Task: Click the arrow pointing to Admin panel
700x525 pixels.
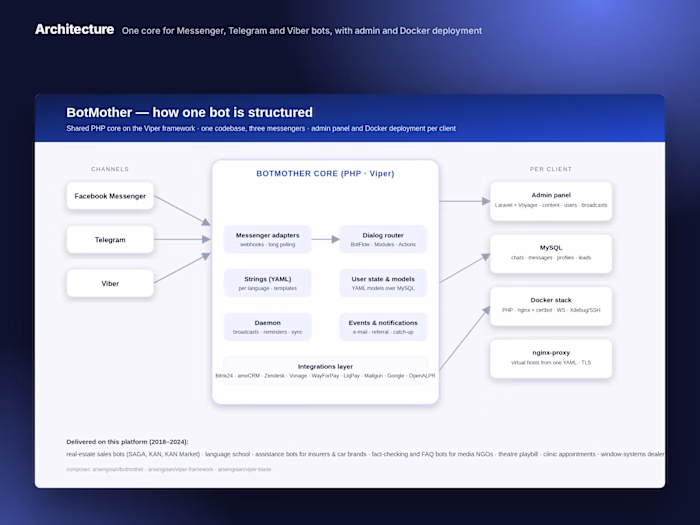Action: (x=465, y=201)
